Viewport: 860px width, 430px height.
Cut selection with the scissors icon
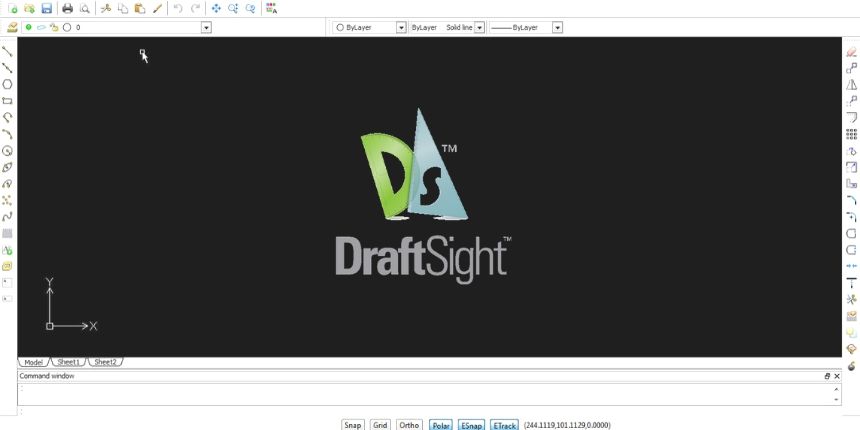(x=106, y=8)
